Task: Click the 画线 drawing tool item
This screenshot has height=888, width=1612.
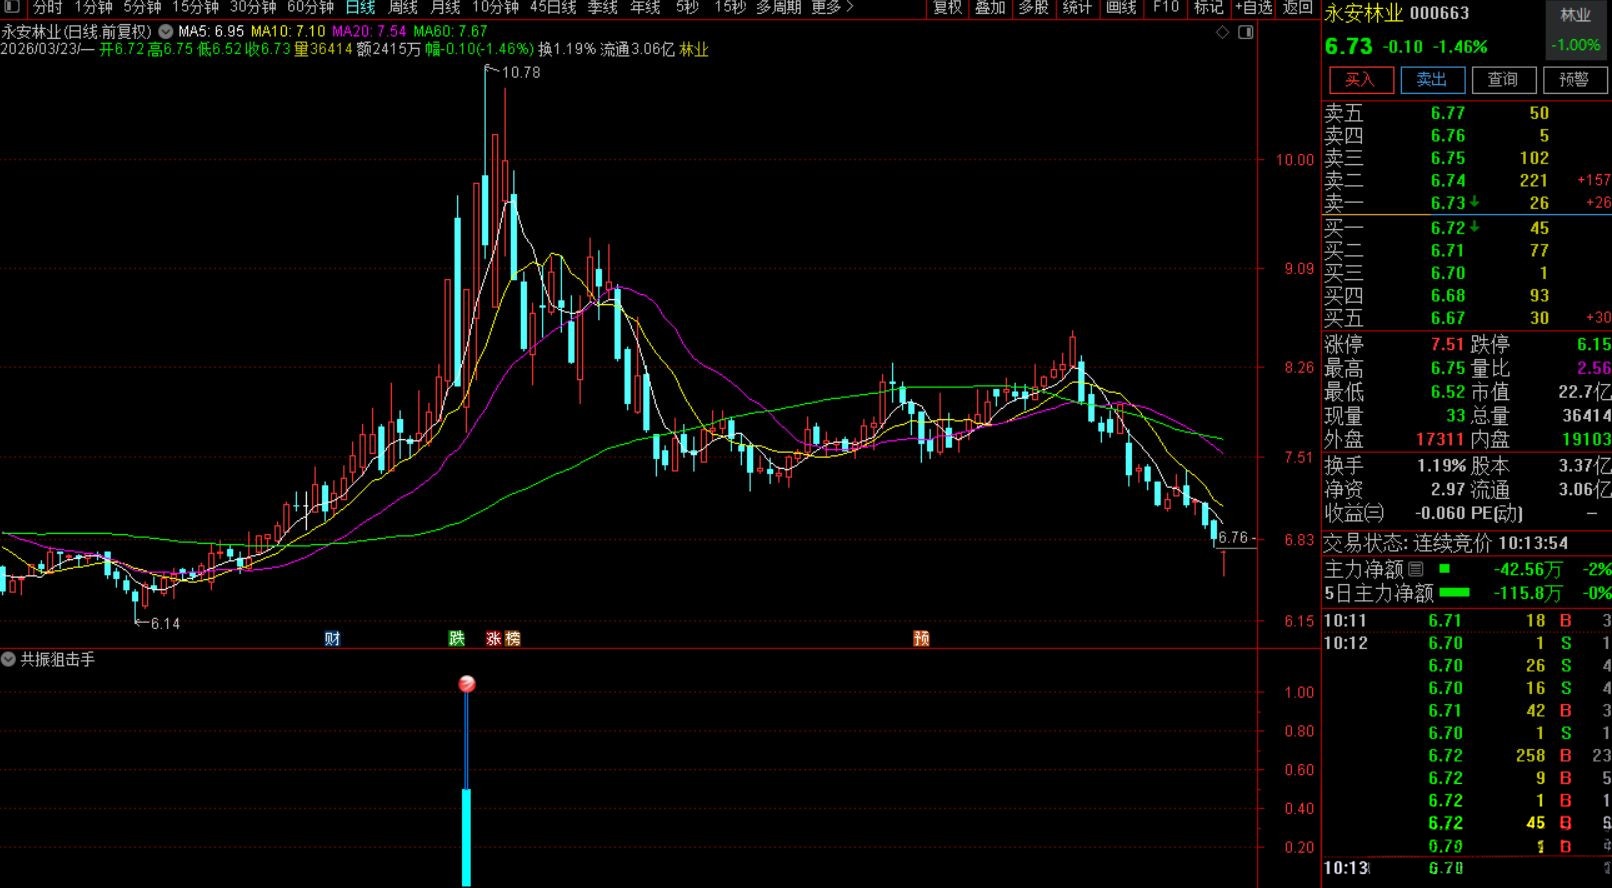Action: coord(1121,7)
